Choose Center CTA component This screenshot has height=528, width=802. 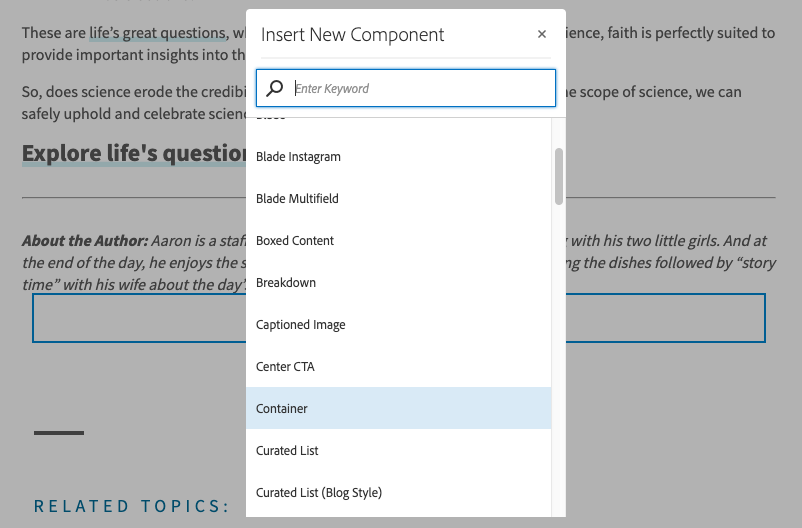(x=285, y=367)
